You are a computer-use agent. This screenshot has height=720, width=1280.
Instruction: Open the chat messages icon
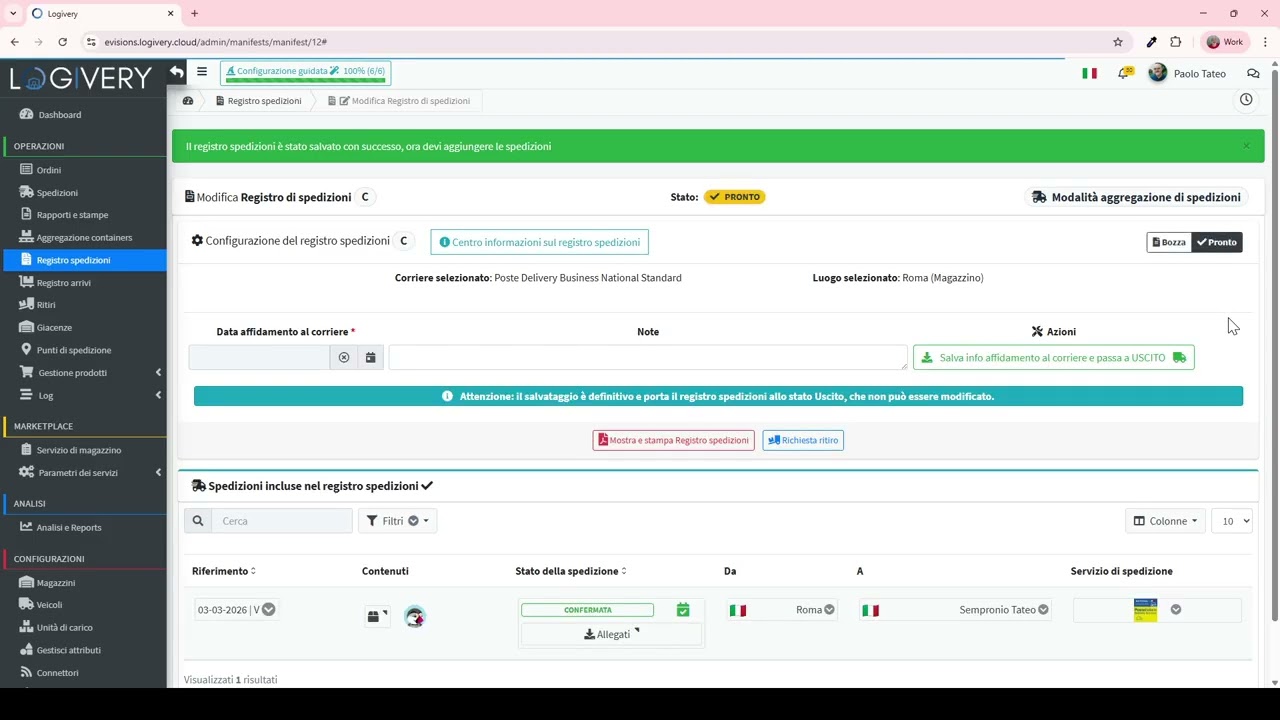pyautogui.click(x=1253, y=73)
